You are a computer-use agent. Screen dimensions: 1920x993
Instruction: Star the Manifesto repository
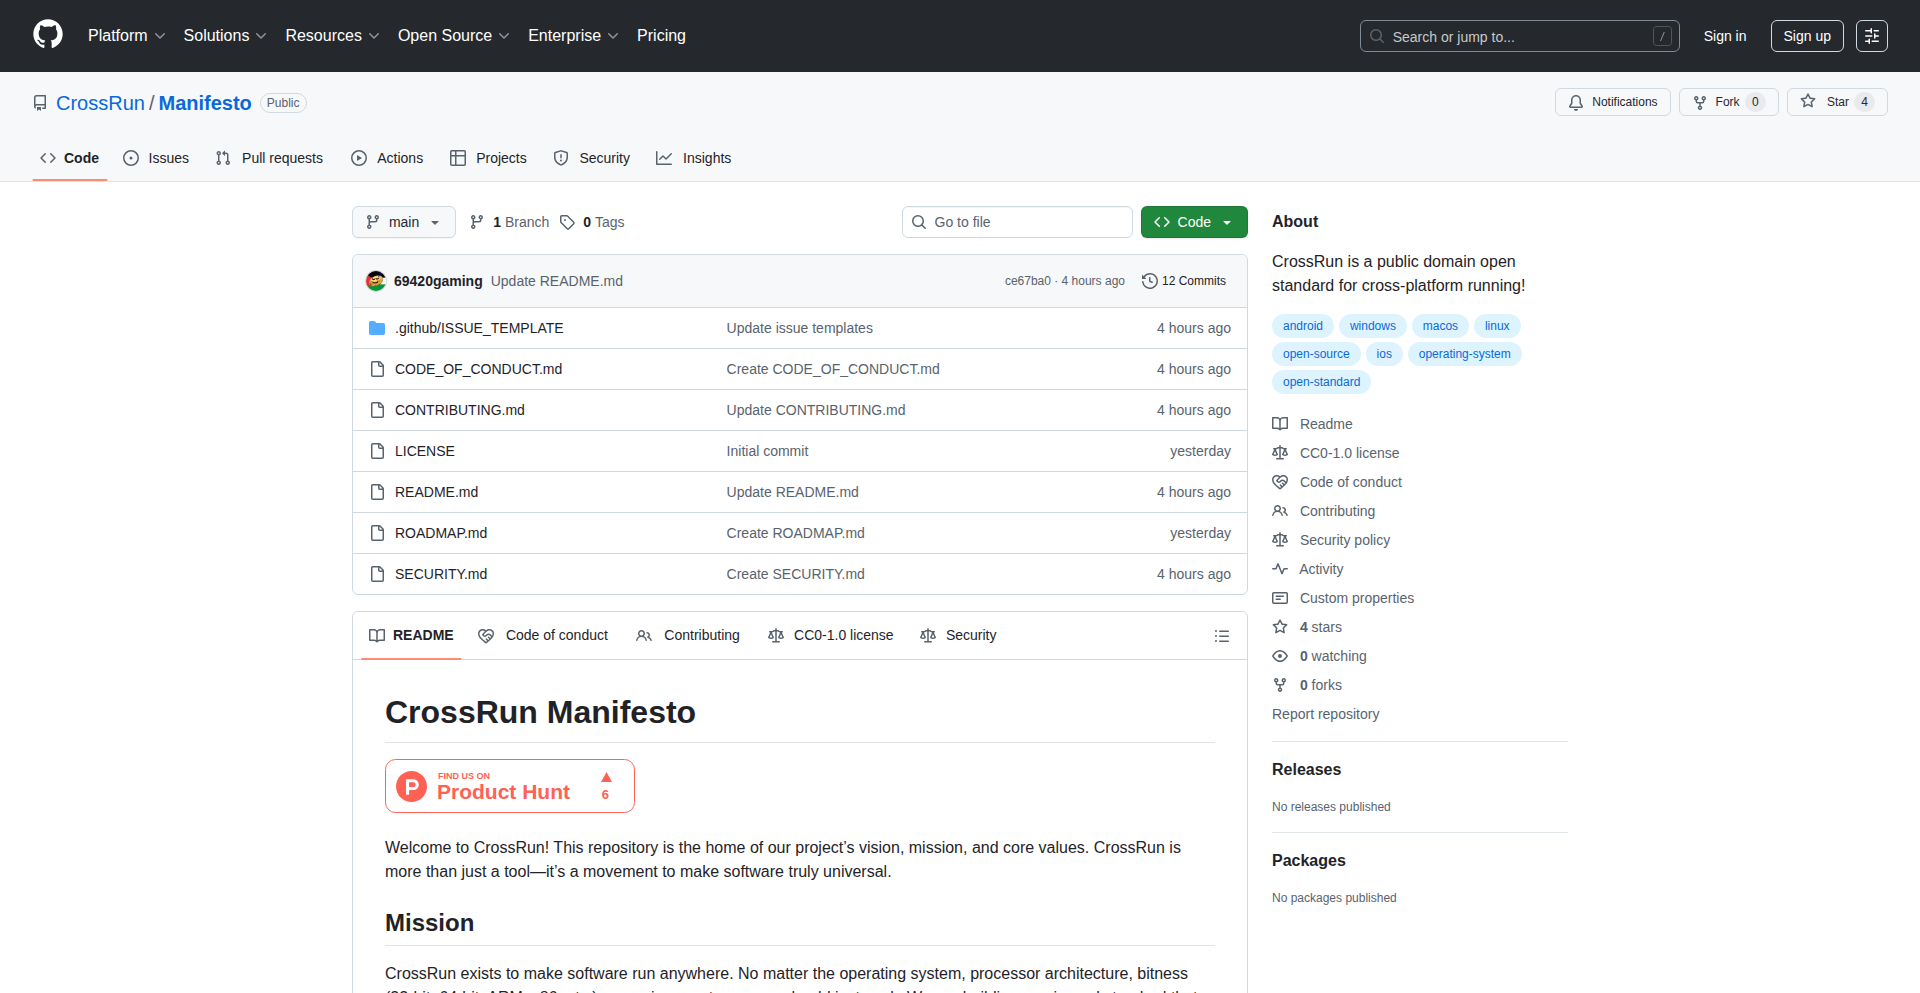(1837, 102)
